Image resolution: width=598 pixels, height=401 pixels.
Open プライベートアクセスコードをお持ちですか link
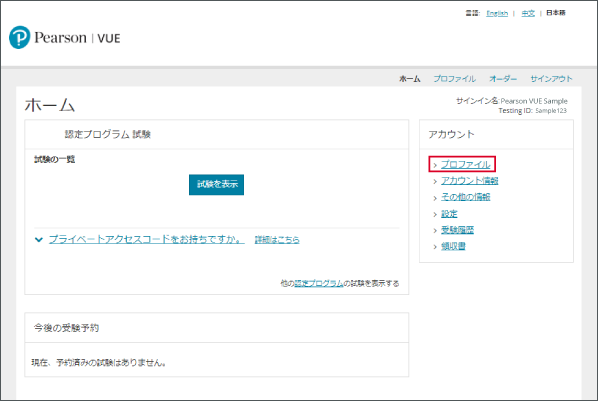click(x=146, y=239)
